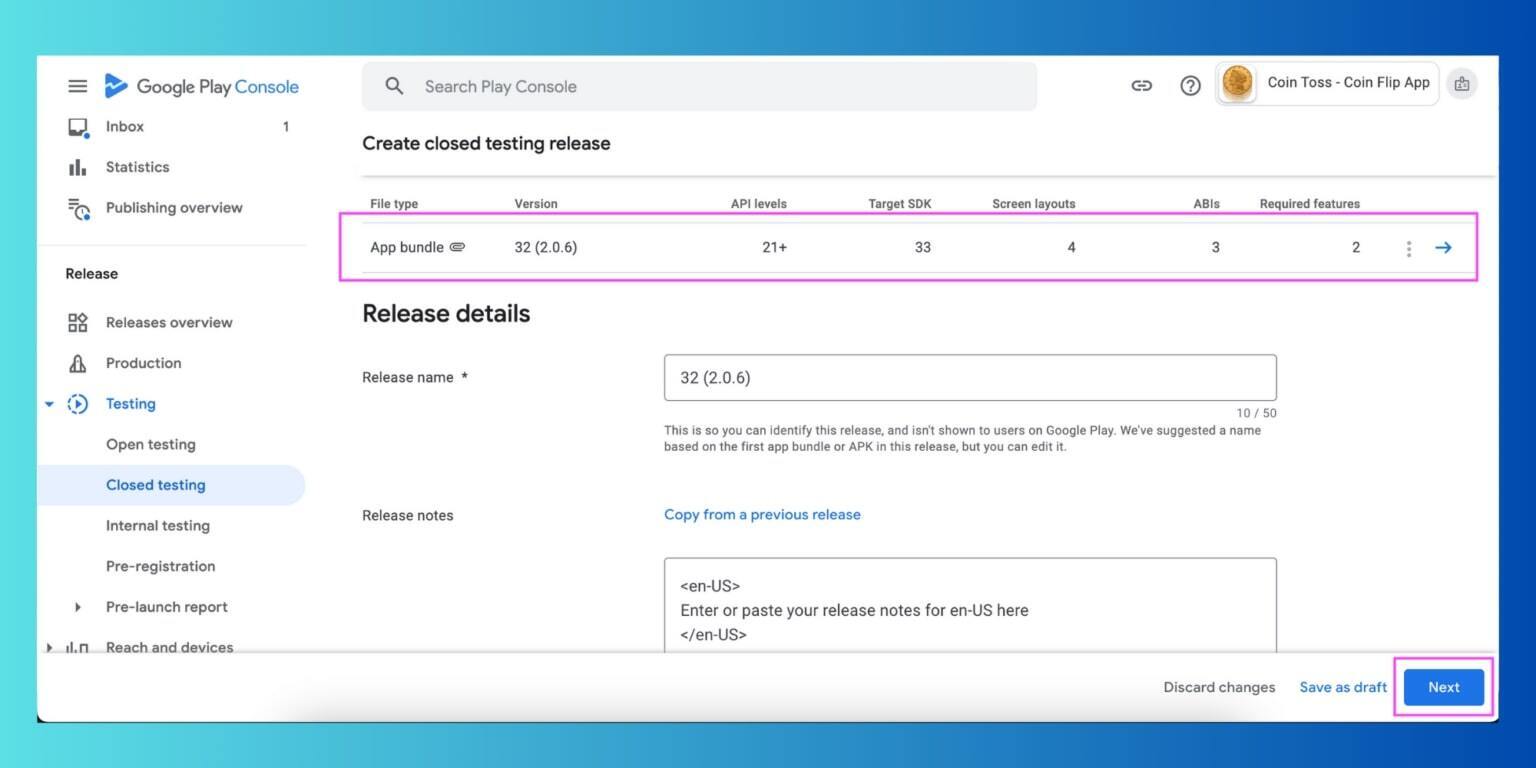This screenshot has width=1536, height=768.
Task: Select Open testing
Action: pos(151,444)
